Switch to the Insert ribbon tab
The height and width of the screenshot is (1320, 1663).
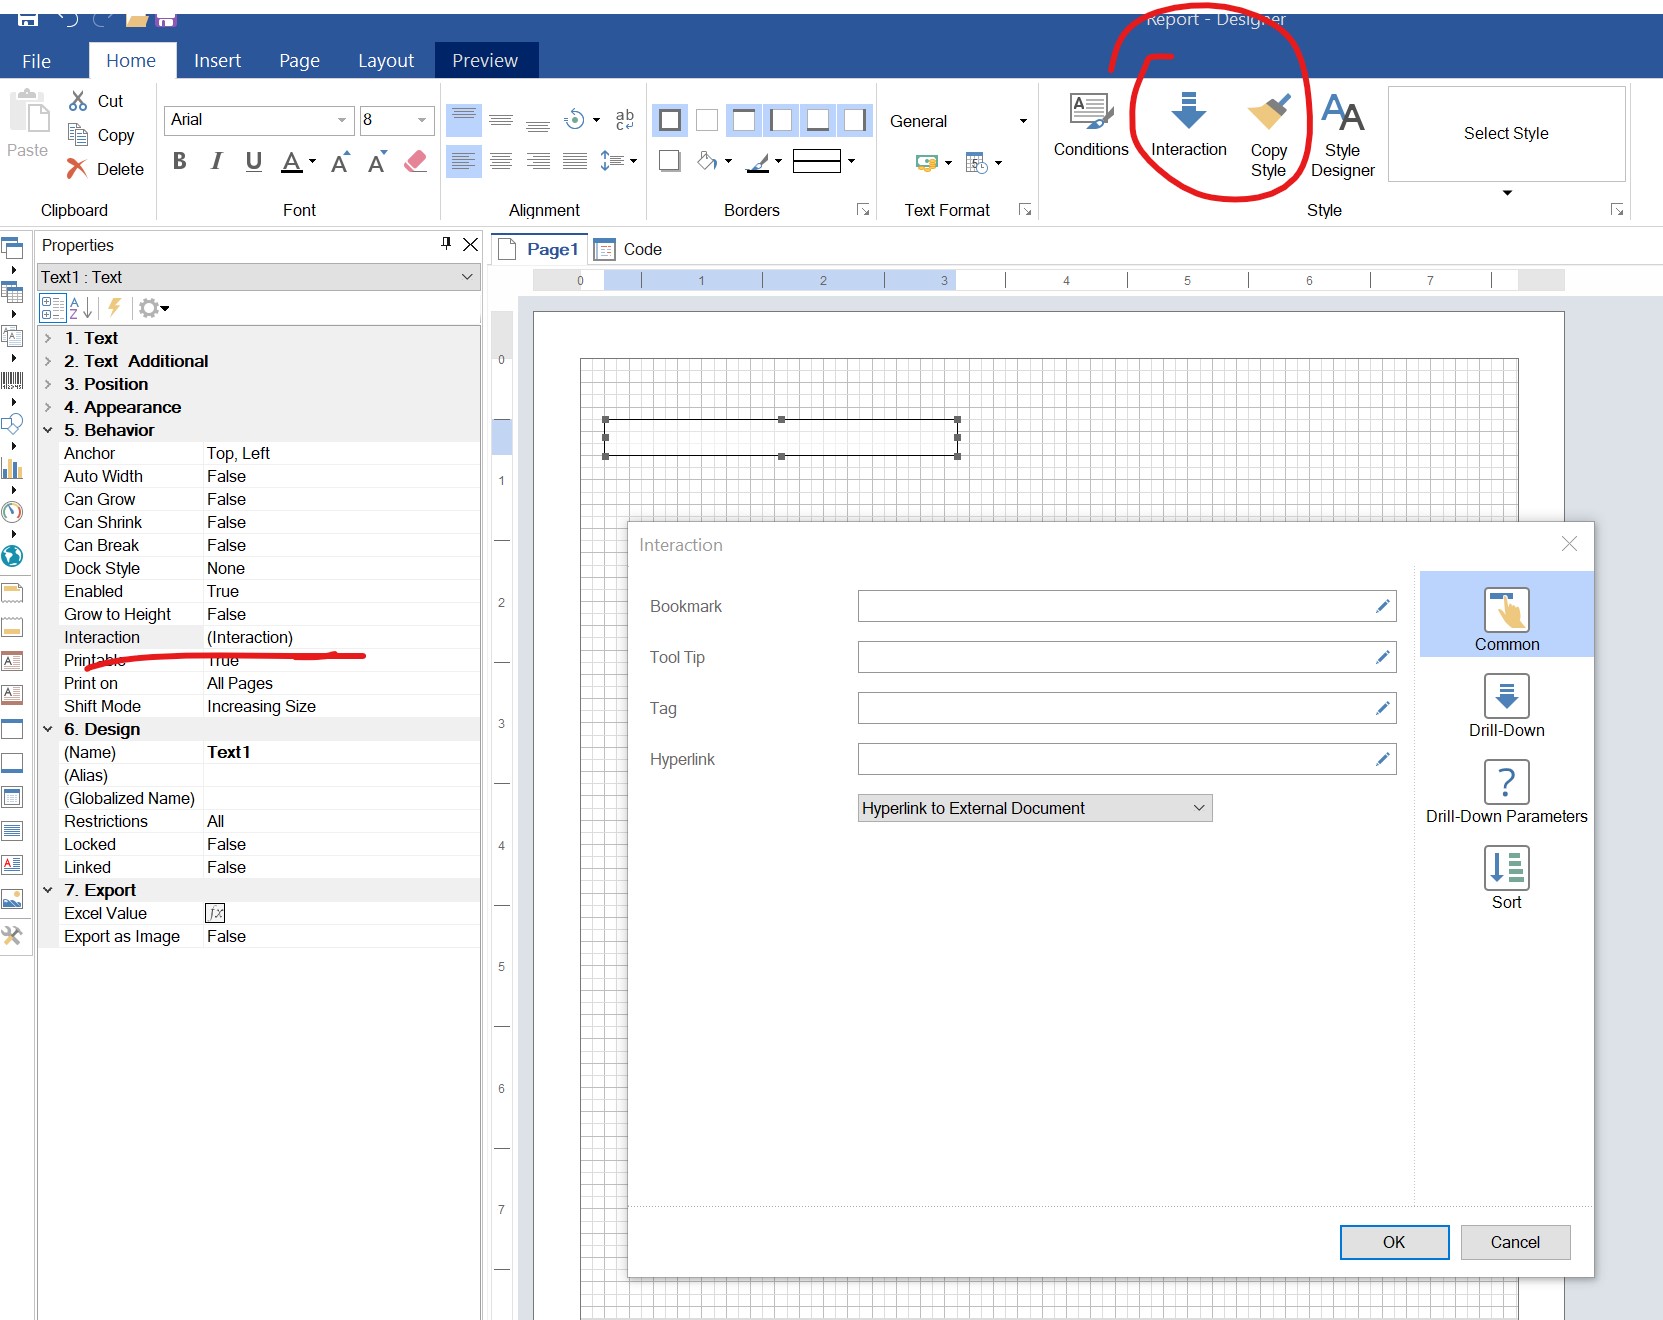[217, 61]
